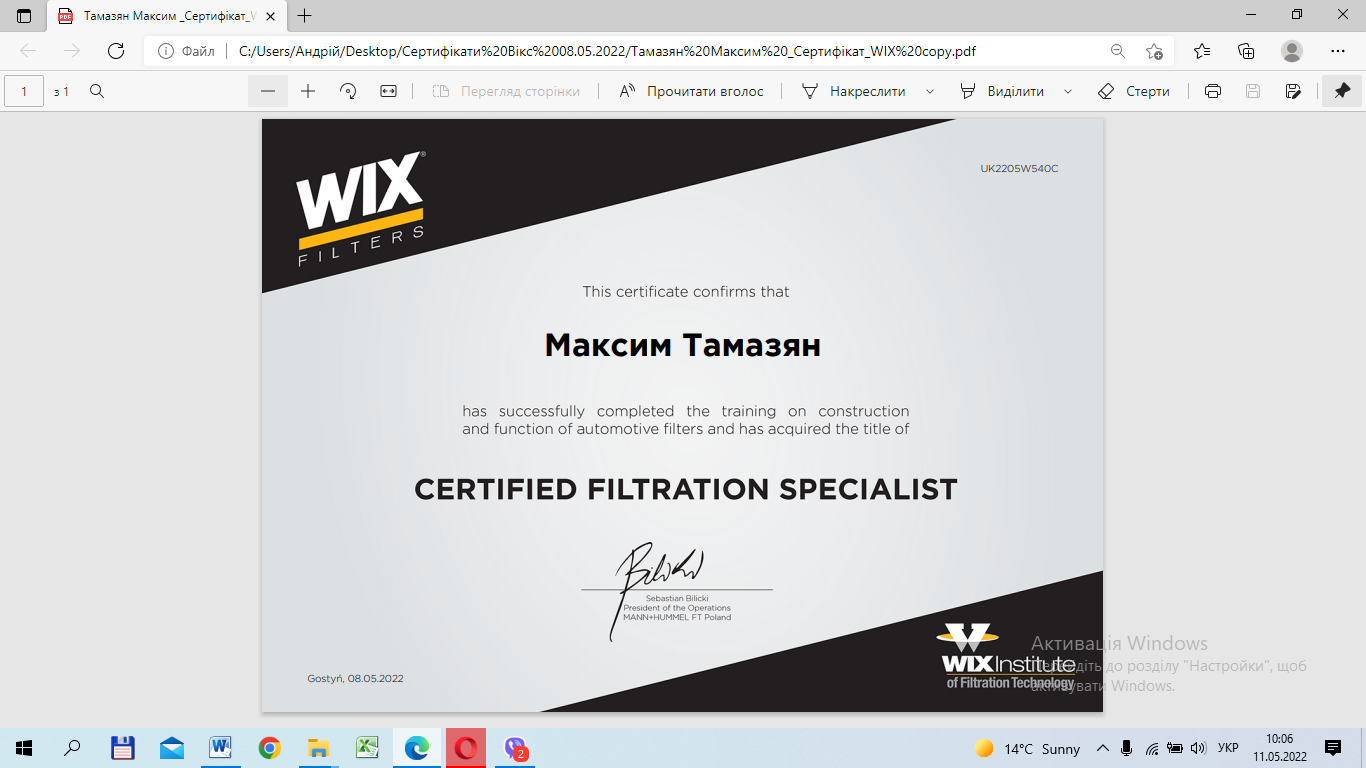Click the page number field
This screenshot has width=1366, height=768.
[24, 91]
